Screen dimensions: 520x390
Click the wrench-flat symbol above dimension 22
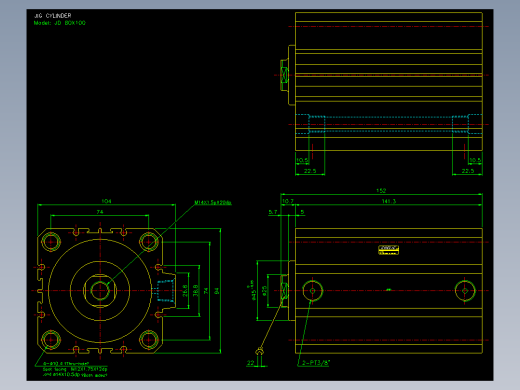[x=259, y=351]
